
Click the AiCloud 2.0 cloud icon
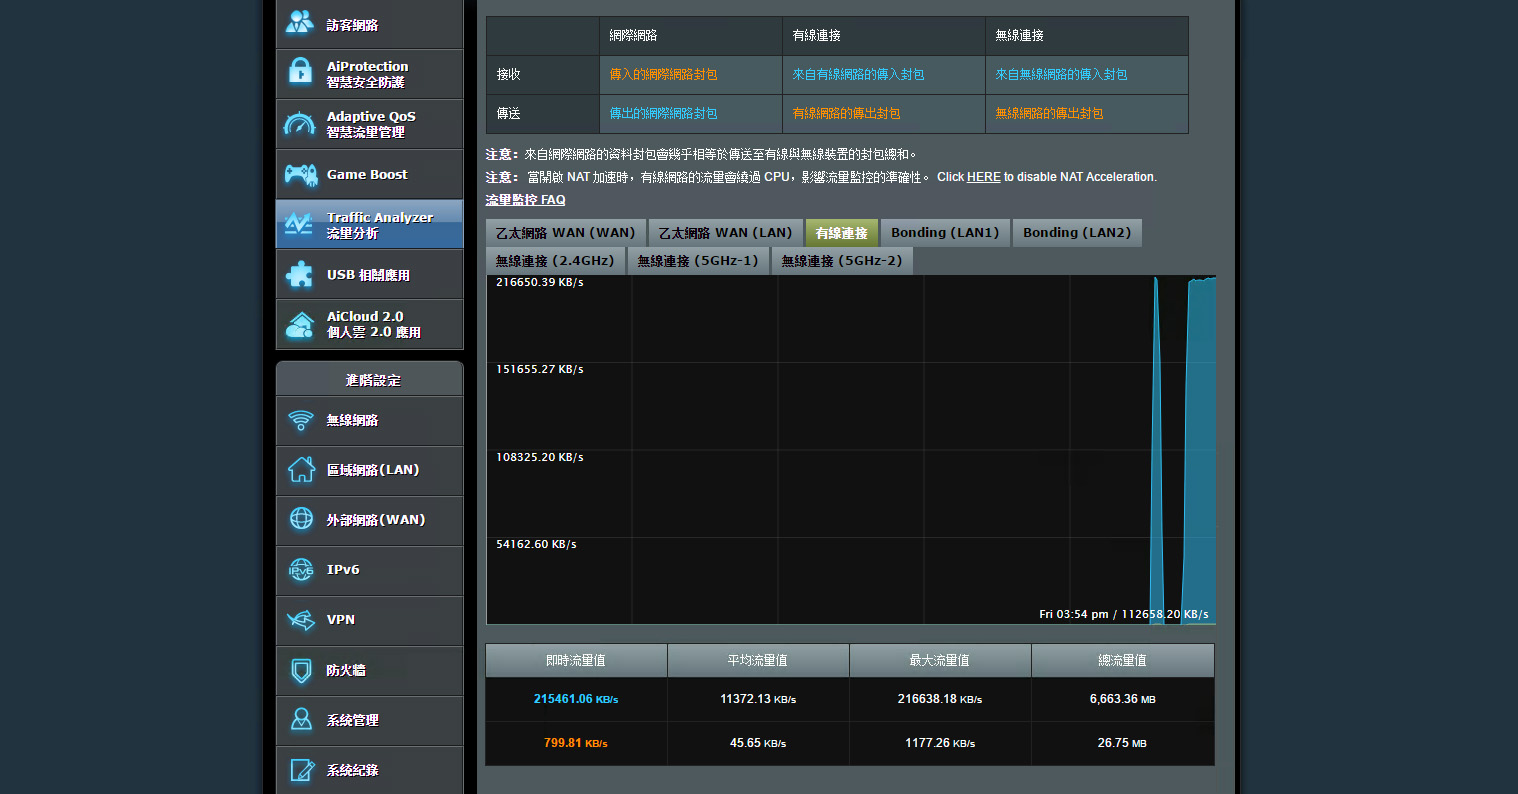coord(300,324)
